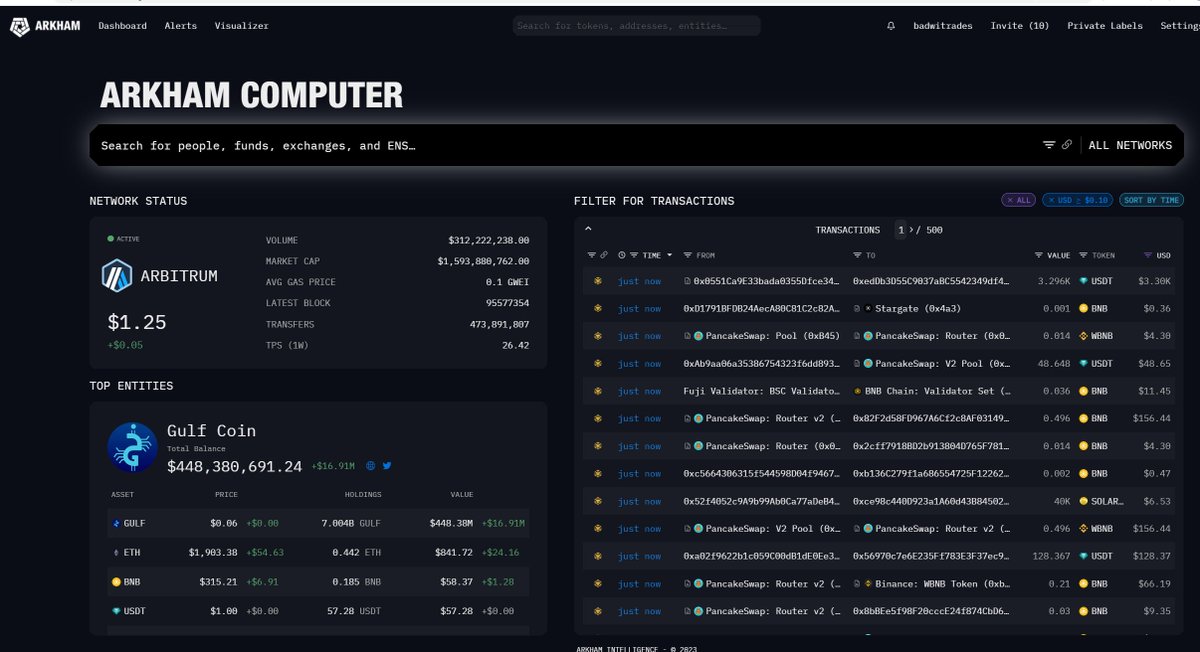Viewport: 1200px width, 652px height.
Task: Open Private Labels in the navbar
Action: 1105,26
